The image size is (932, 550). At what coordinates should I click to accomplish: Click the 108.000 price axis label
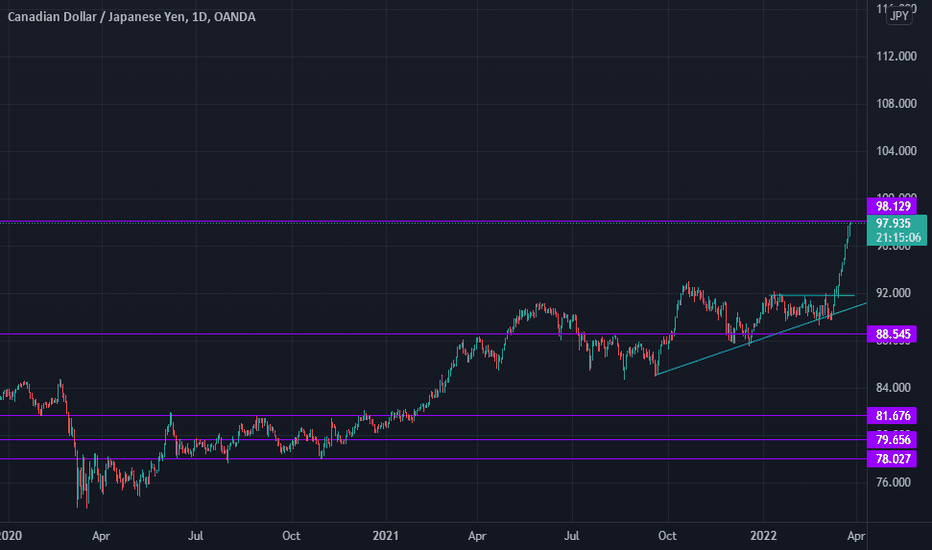pyautogui.click(x=896, y=103)
